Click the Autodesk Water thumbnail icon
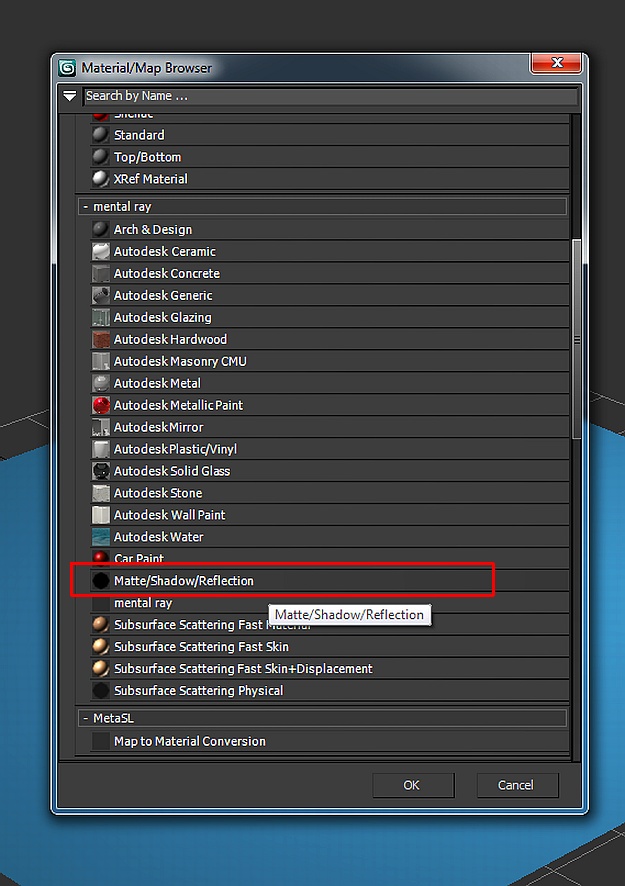 (101, 537)
